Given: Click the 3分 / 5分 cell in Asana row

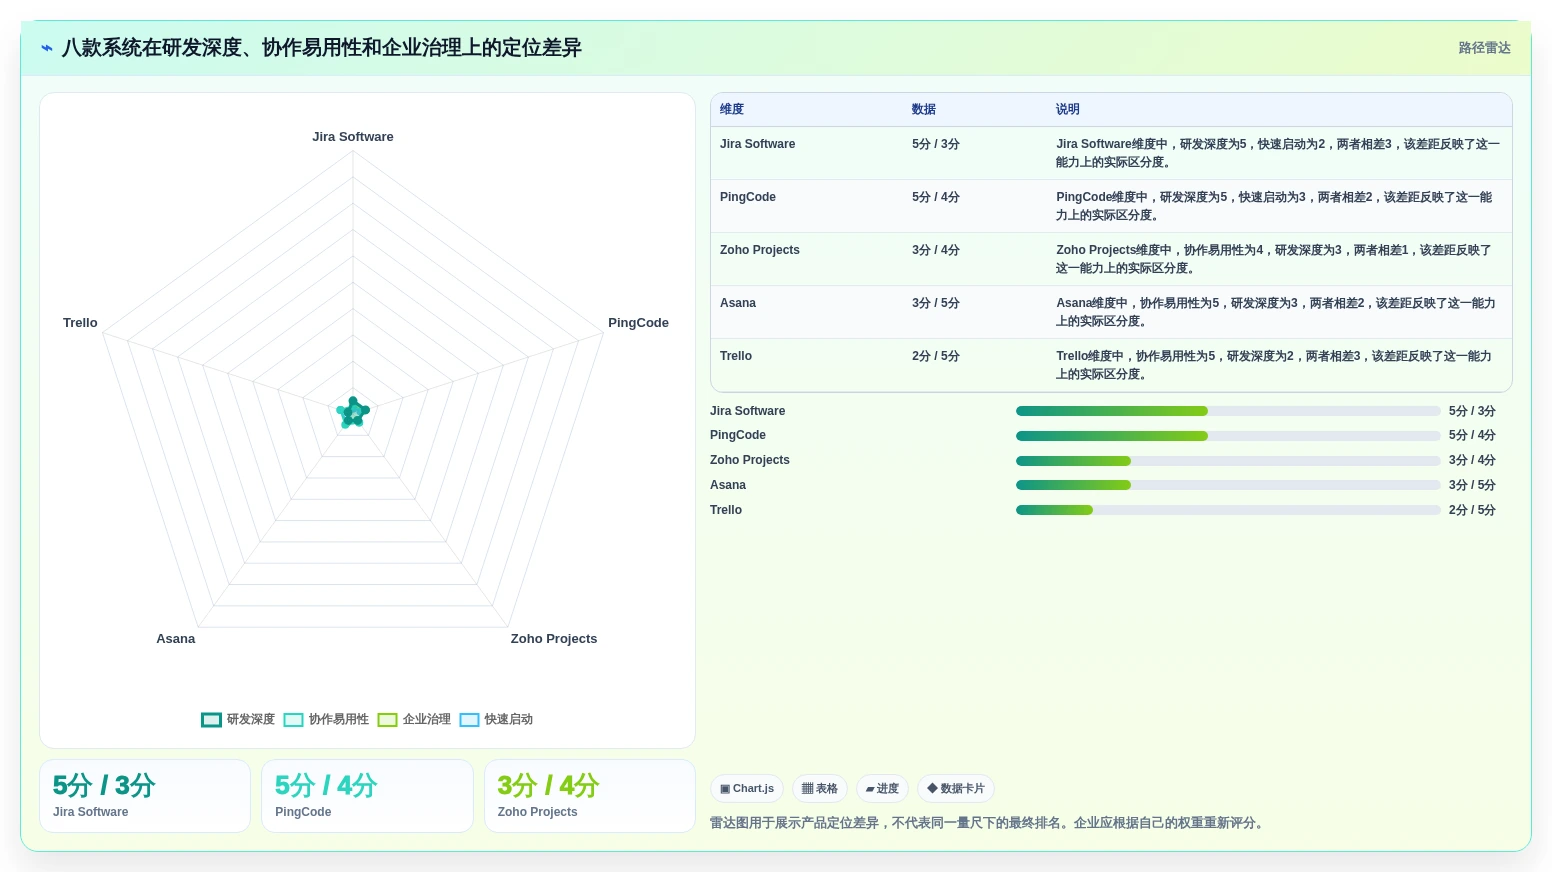Looking at the screenshot, I should tap(936, 303).
